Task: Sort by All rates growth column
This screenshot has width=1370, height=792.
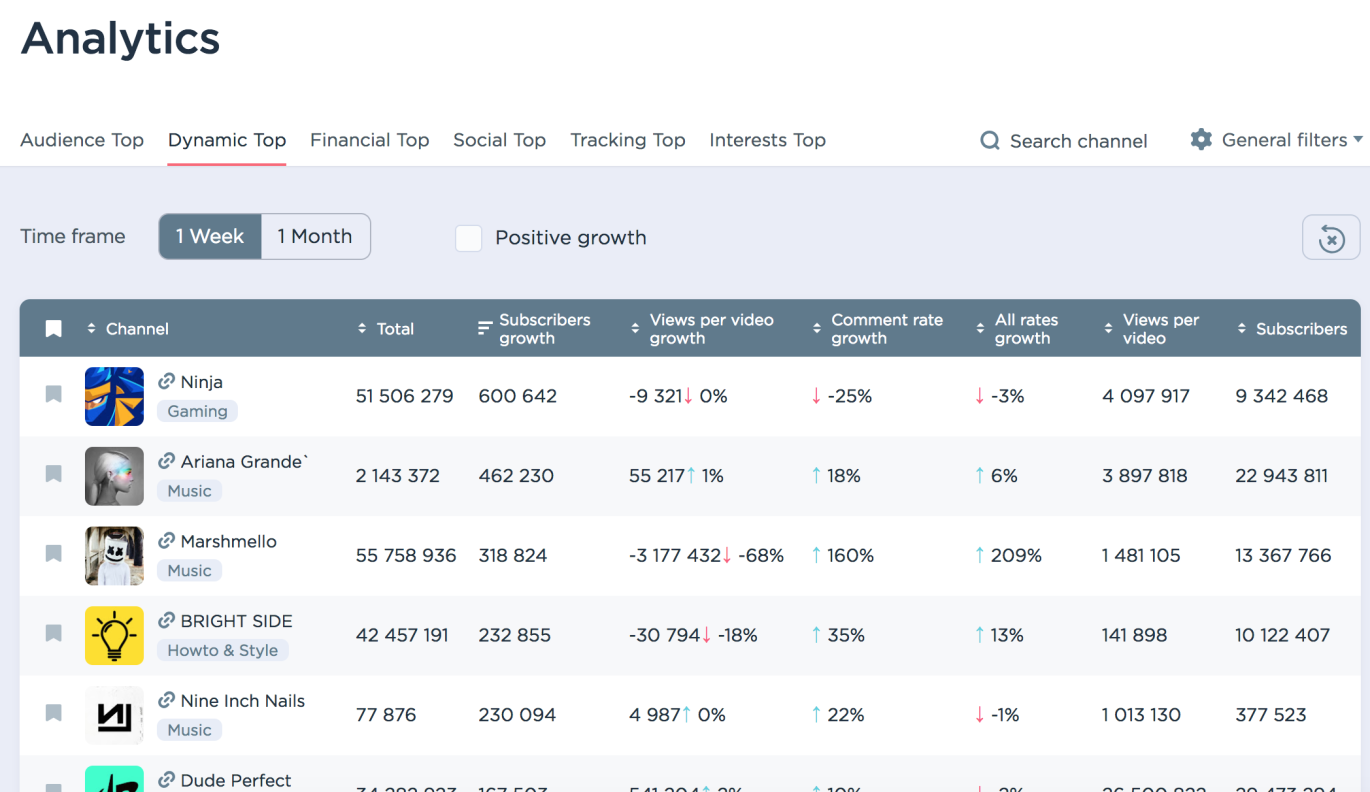Action: [x=1017, y=329]
